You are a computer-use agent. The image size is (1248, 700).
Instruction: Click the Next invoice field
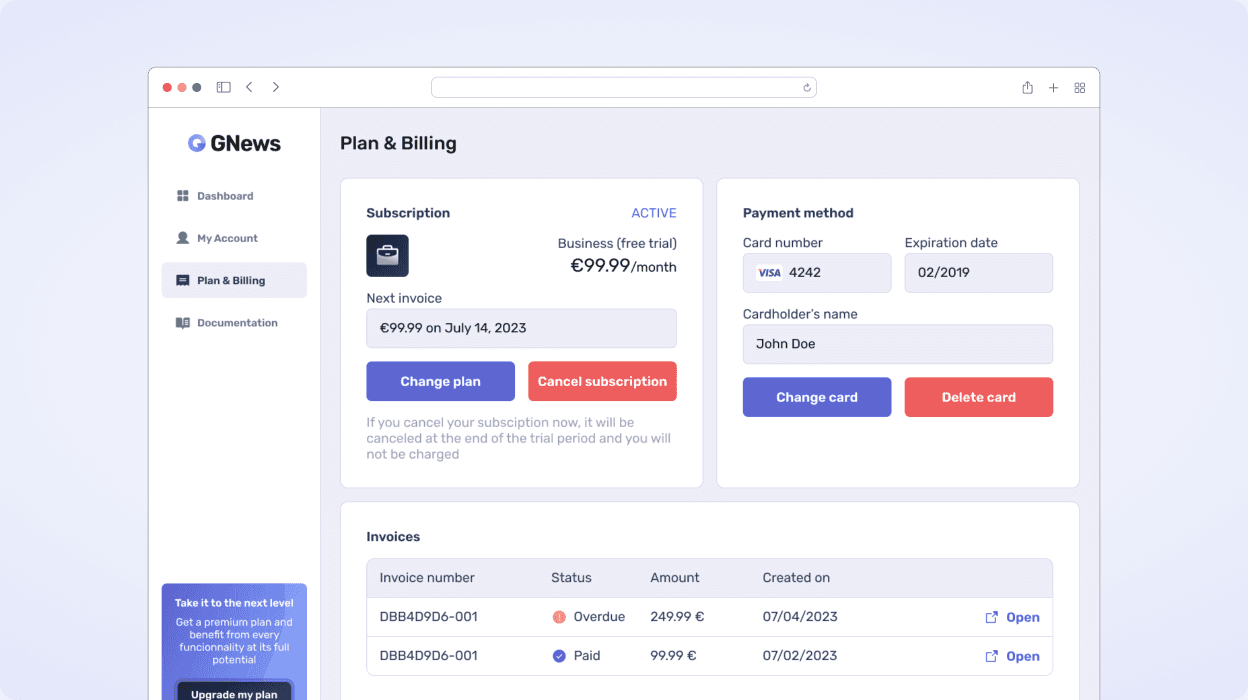tap(521, 328)
